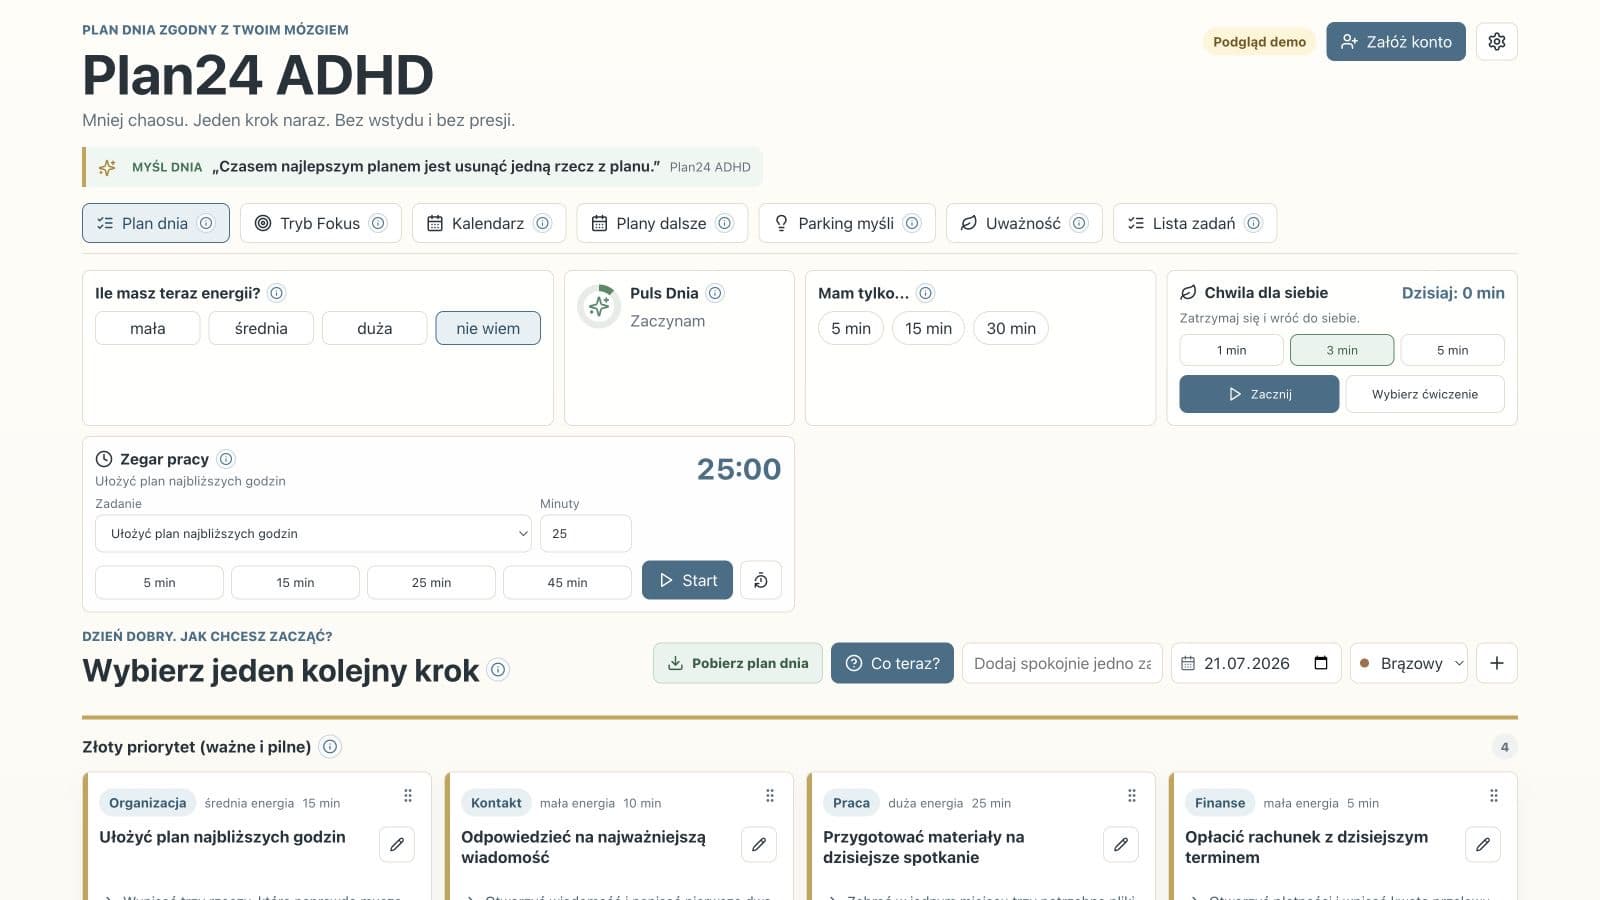
Task: Reset the work timer with the reset icon
Action: (761, 580)
